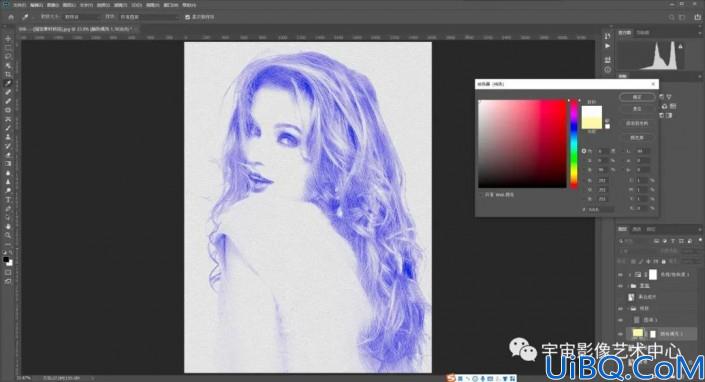705x382 pixels.
Task: Open the workspace switcher icon
Action: click(682, 17)
